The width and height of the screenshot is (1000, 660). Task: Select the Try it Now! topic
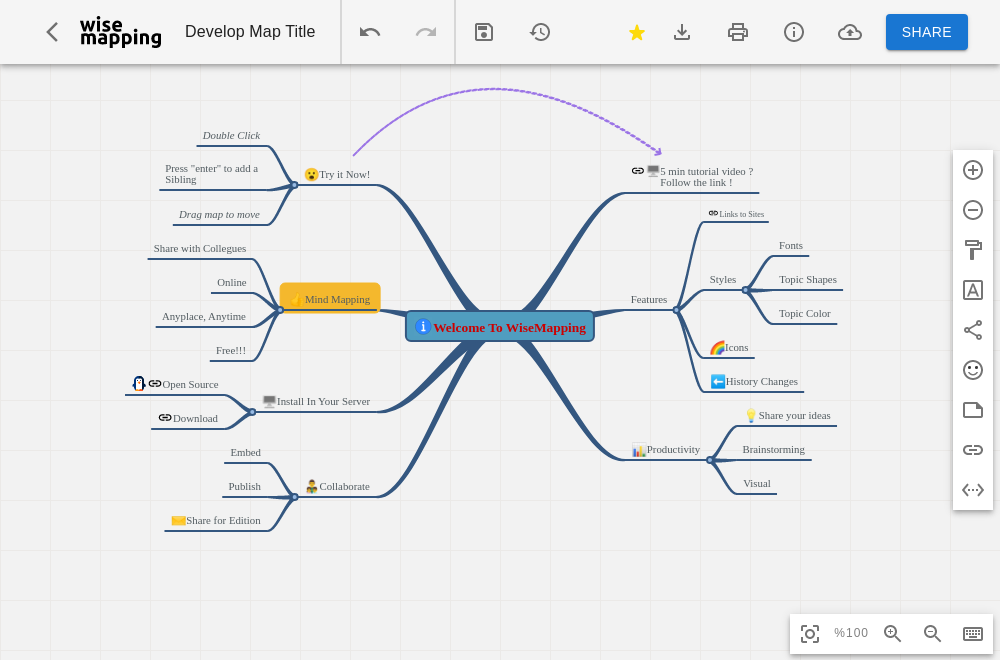pos(338,174)
